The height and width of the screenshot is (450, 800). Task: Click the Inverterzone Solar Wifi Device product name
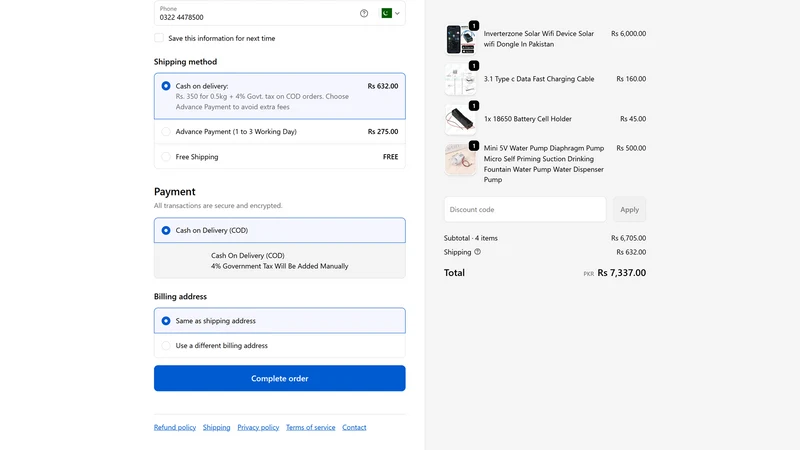[x=539, y=39]
